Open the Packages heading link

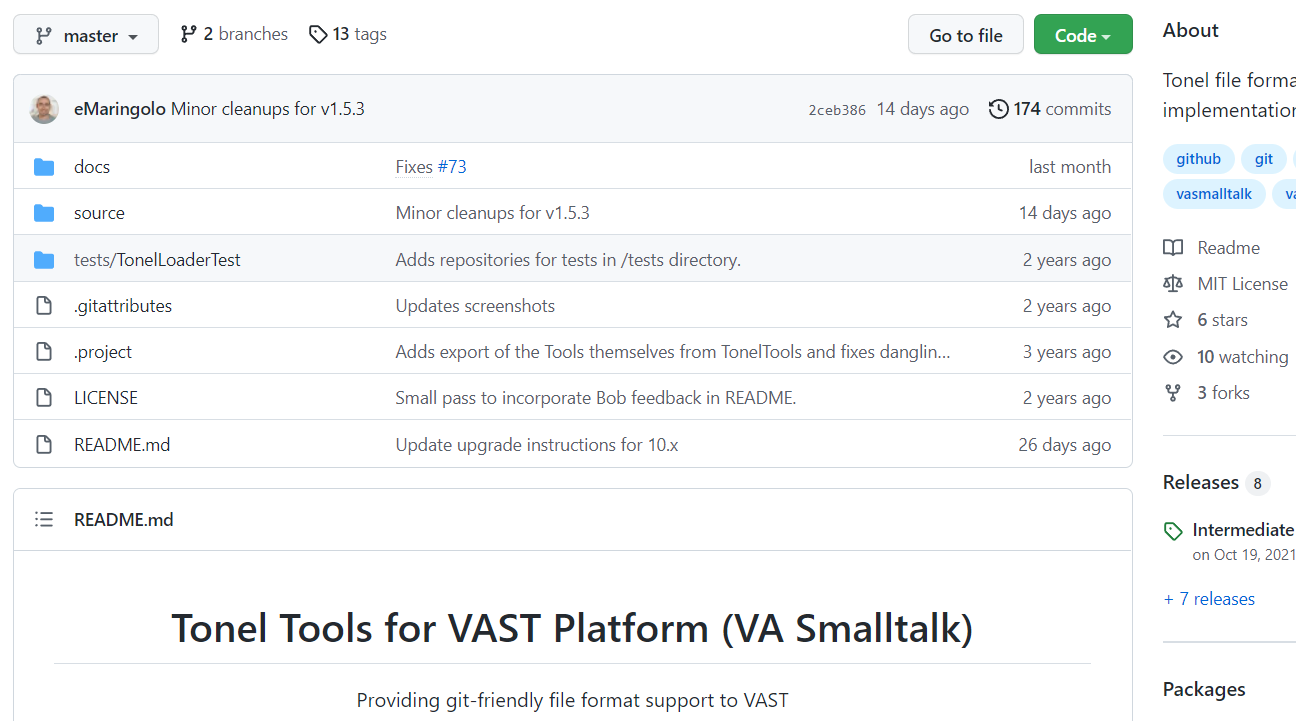click(1204, 689)
